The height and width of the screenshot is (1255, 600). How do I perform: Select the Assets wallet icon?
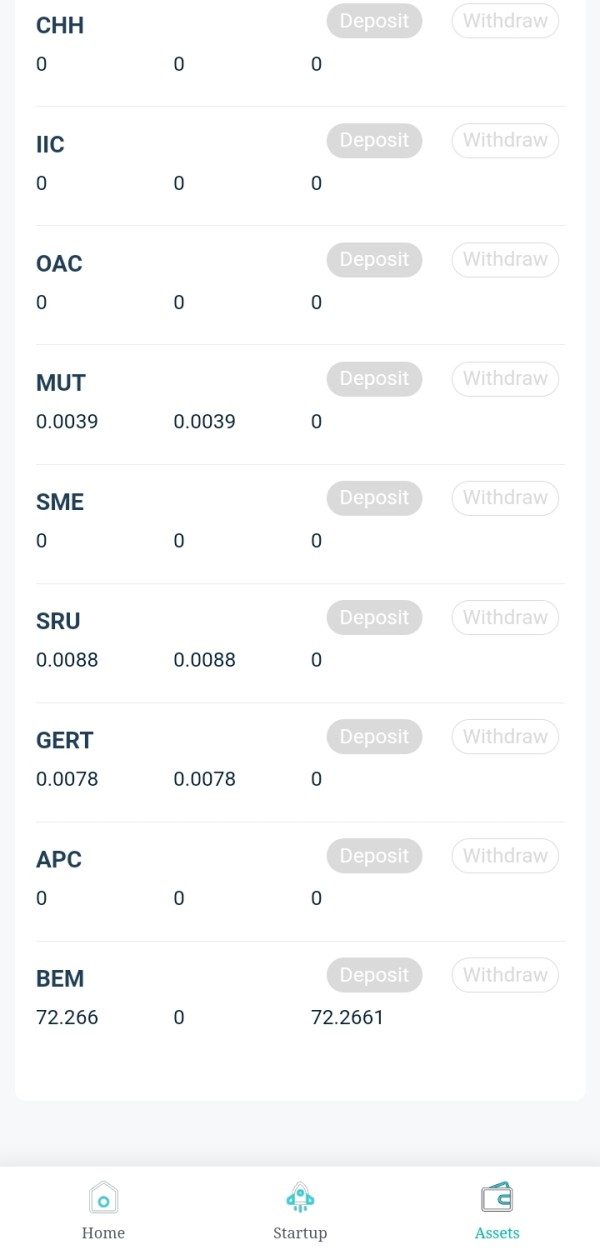[497, 1197]
